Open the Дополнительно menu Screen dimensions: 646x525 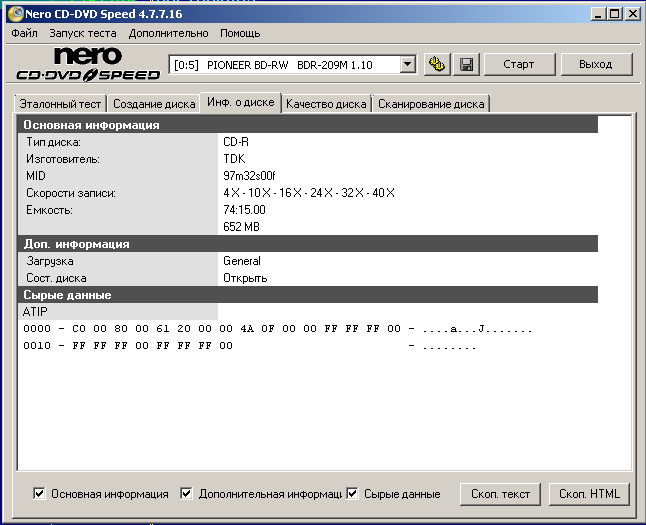click(168, 33)
